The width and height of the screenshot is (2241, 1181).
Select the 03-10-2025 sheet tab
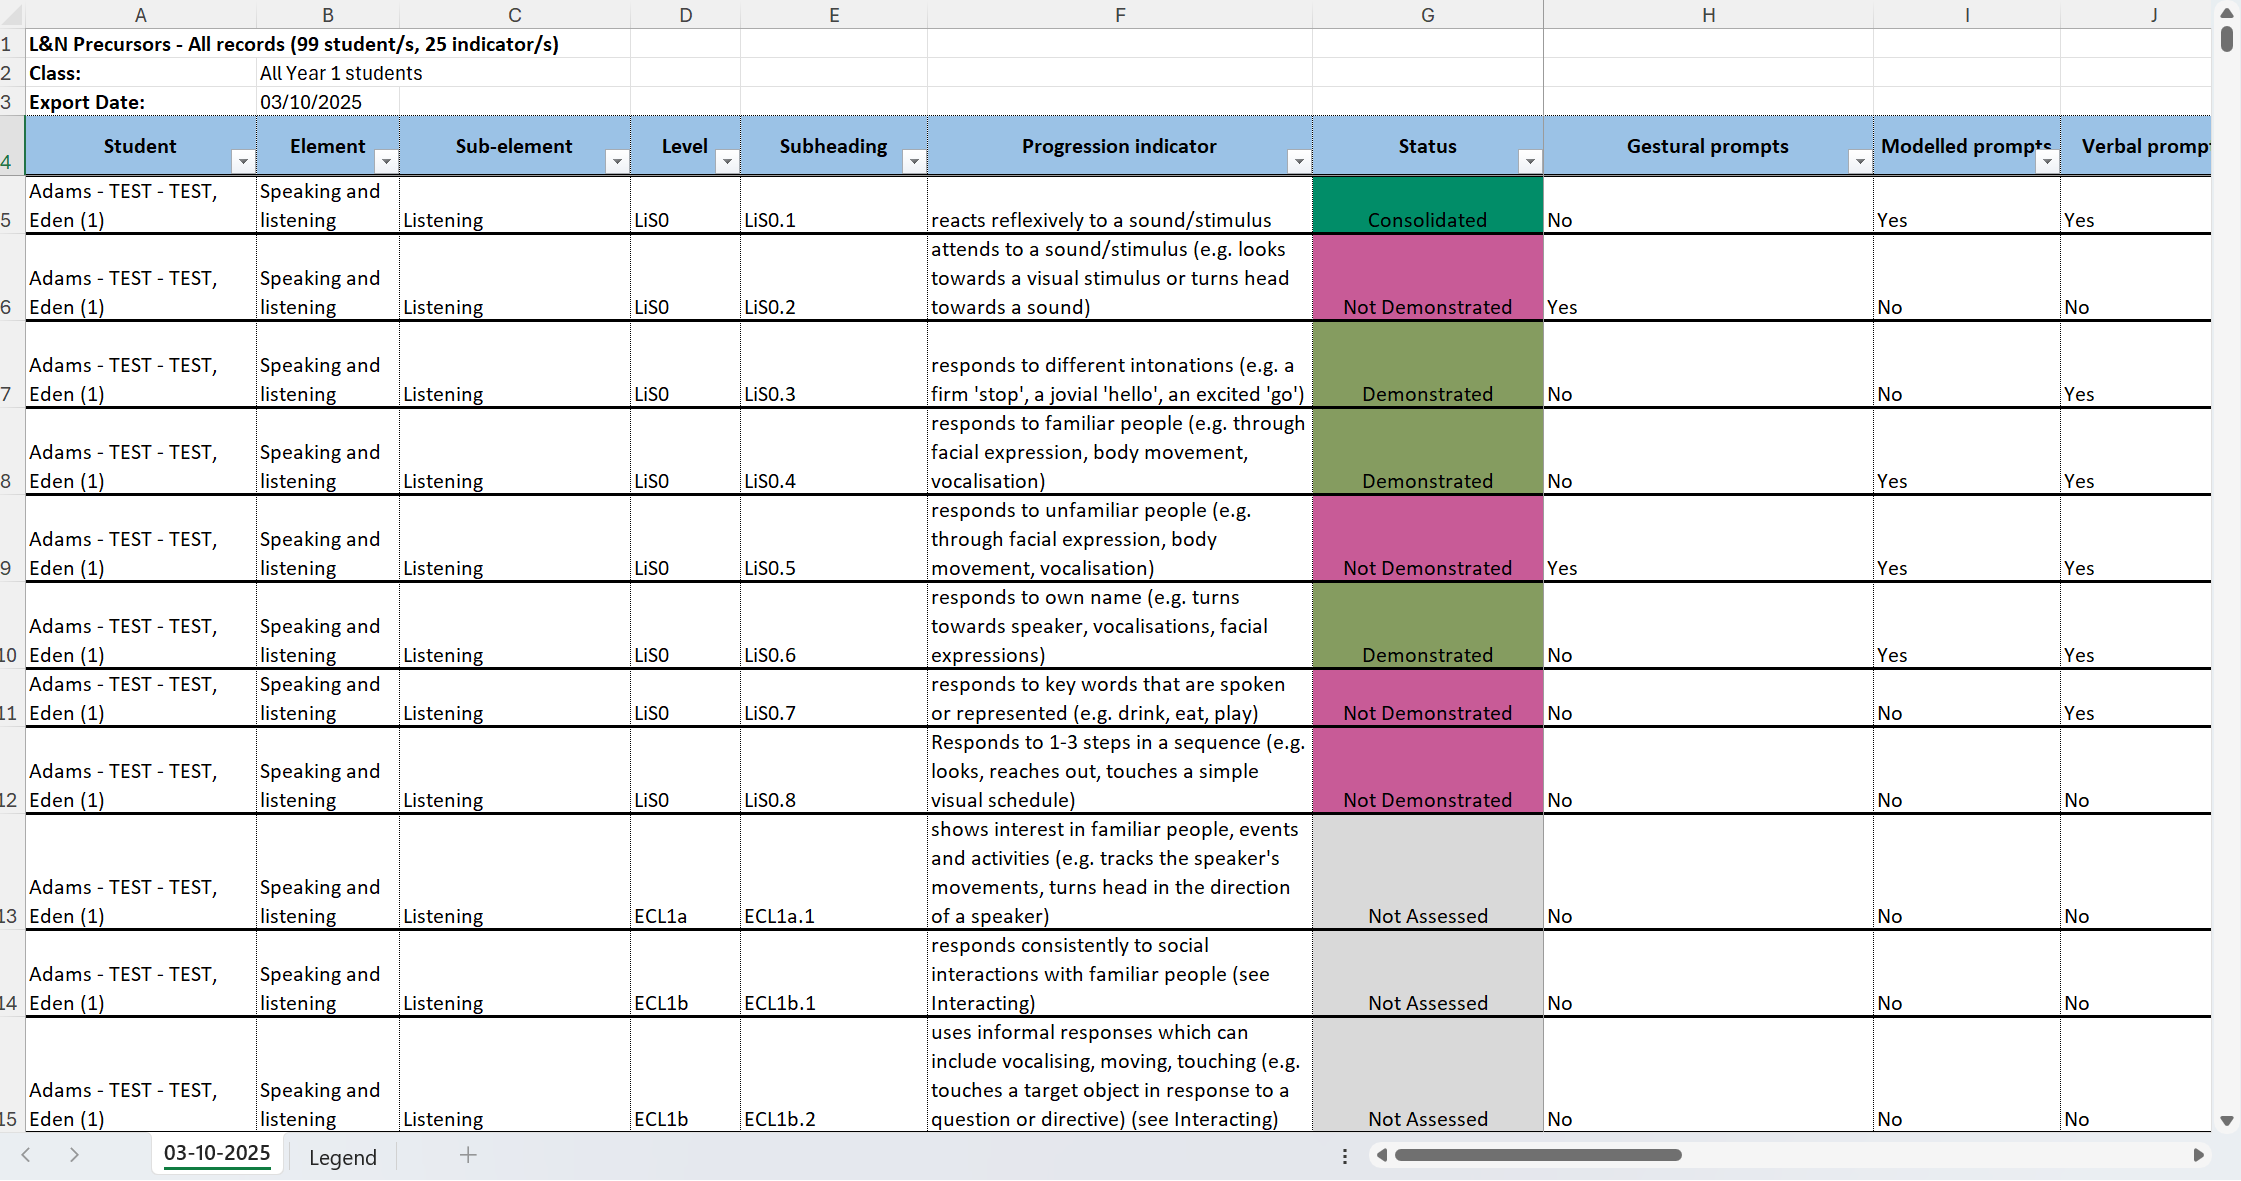point(217,1153)
